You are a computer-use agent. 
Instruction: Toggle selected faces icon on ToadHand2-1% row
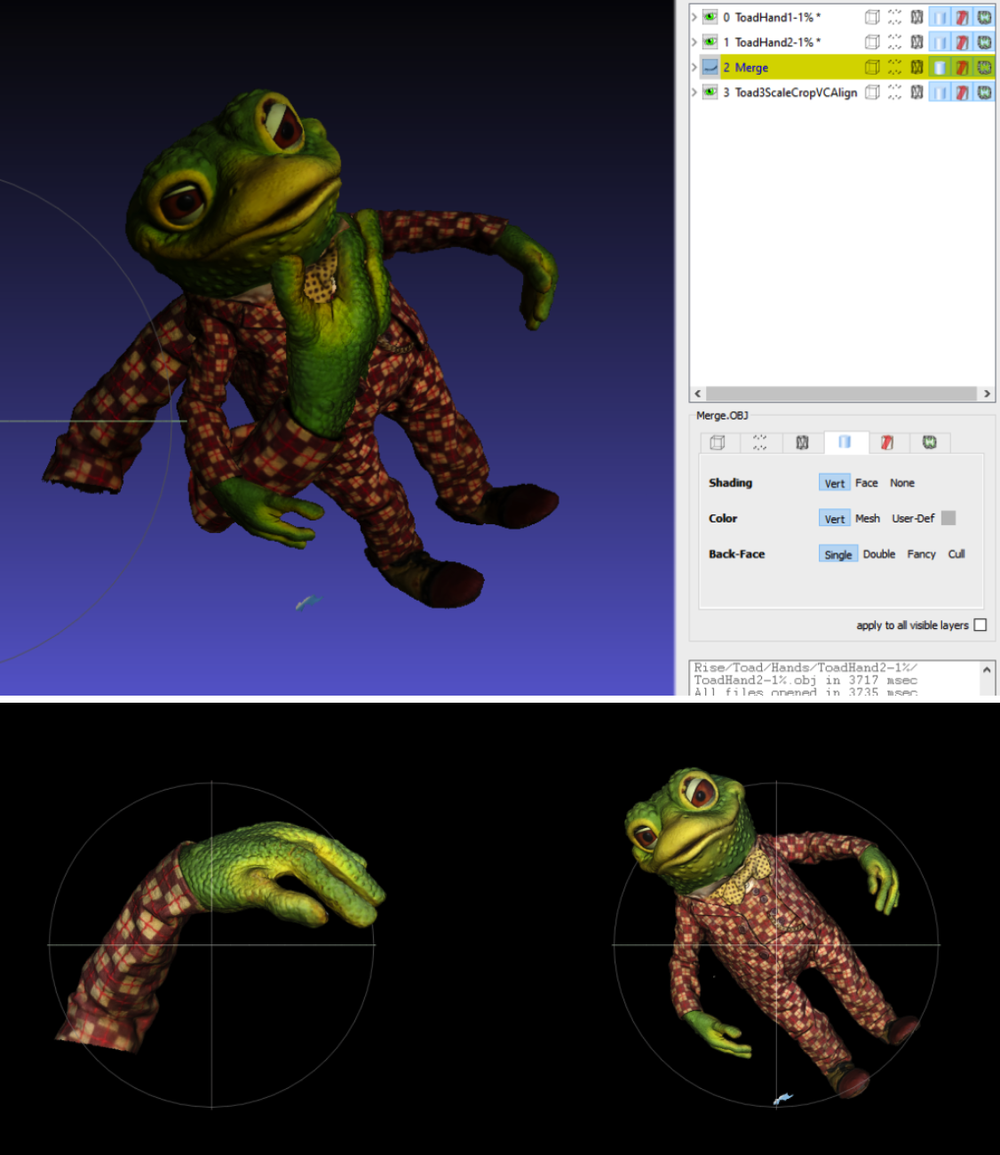962,42
